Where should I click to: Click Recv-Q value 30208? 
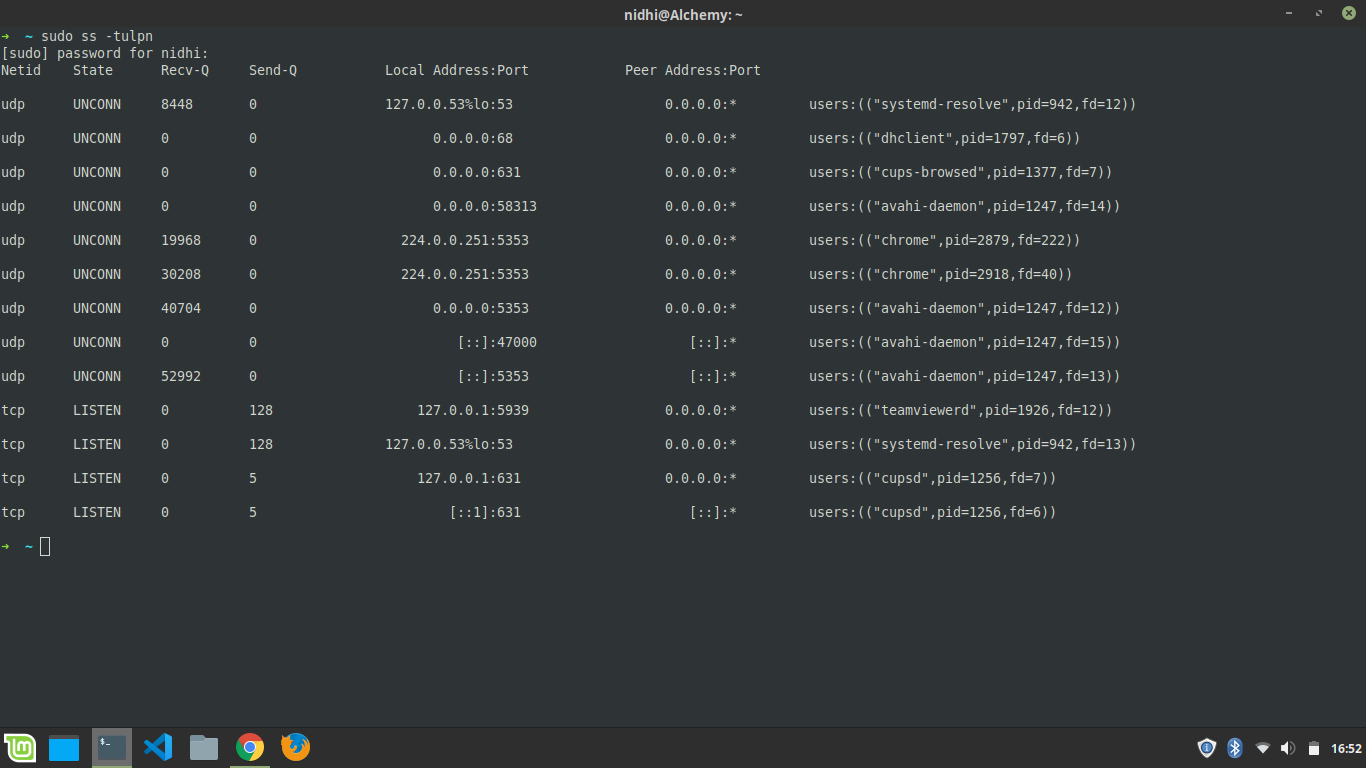[x=181, y=274]
